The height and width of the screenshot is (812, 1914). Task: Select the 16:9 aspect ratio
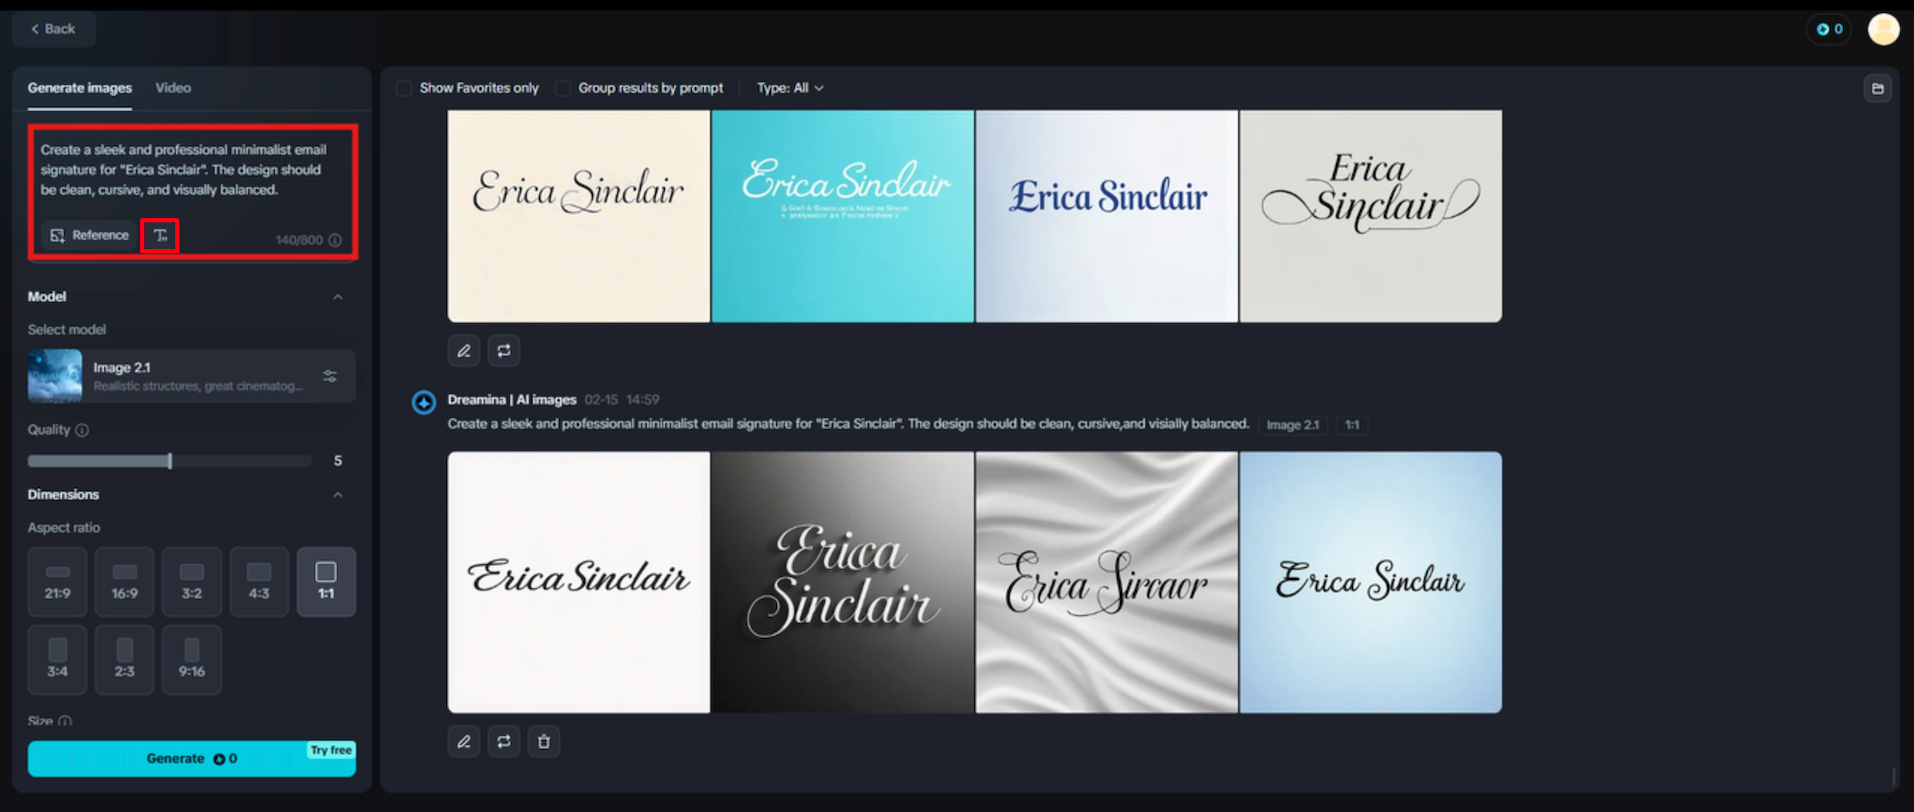point(125,582)
